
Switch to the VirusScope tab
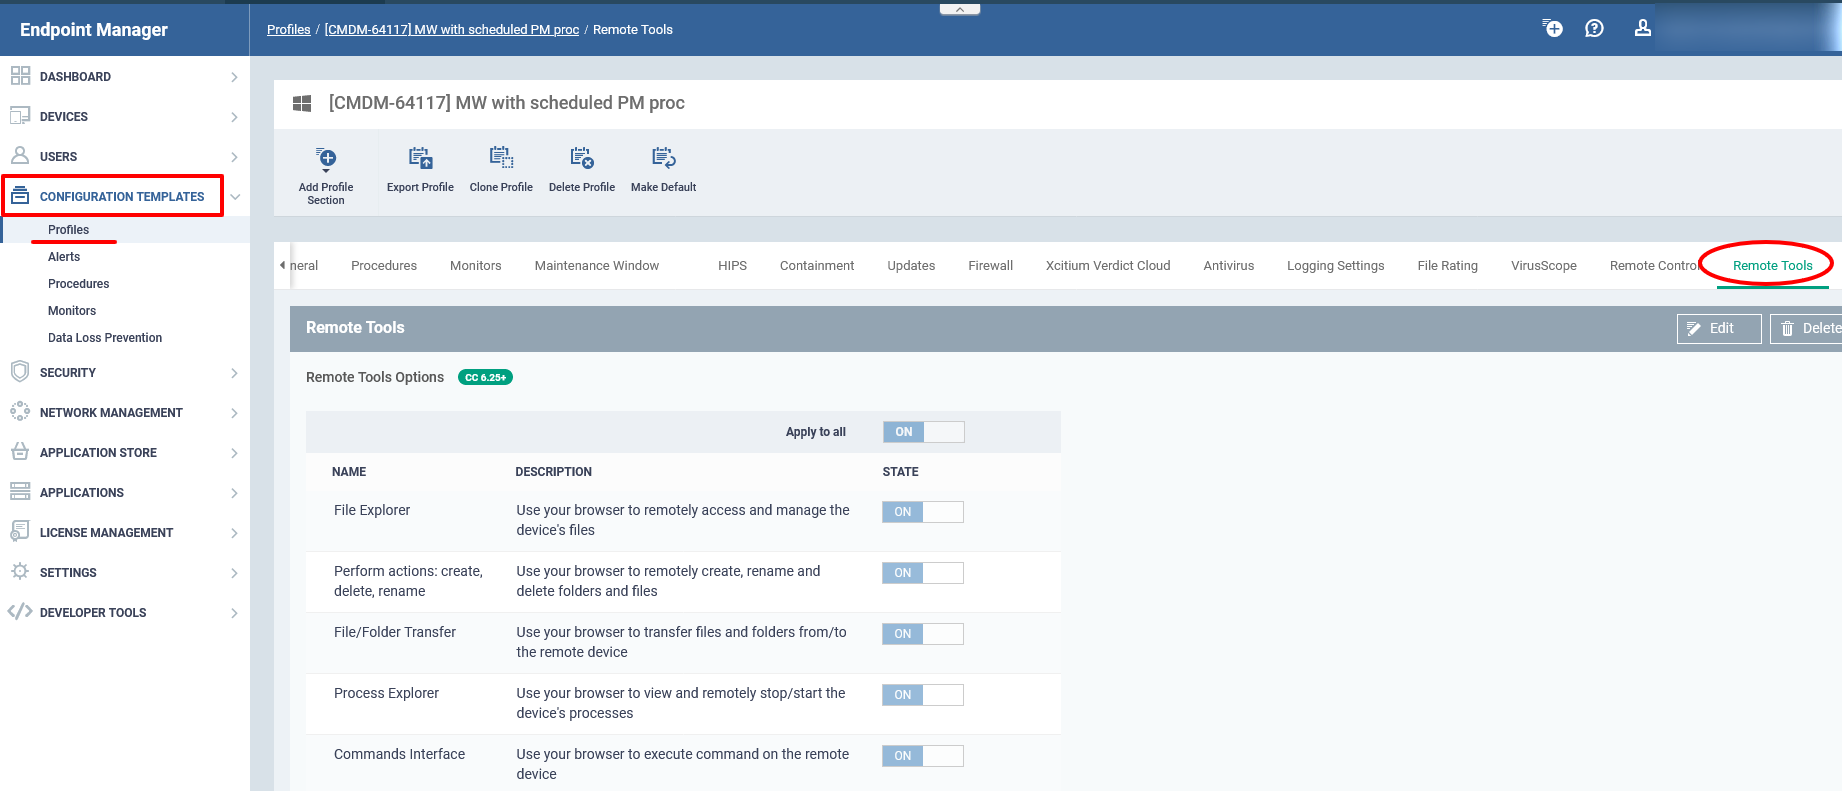1544,266
